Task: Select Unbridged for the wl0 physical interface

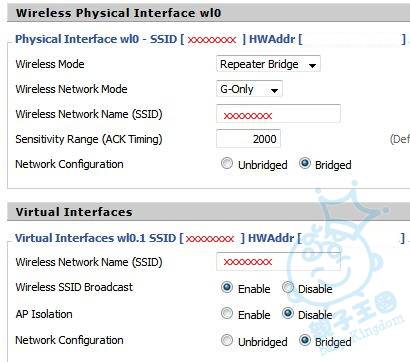Action: coord(227,163)
